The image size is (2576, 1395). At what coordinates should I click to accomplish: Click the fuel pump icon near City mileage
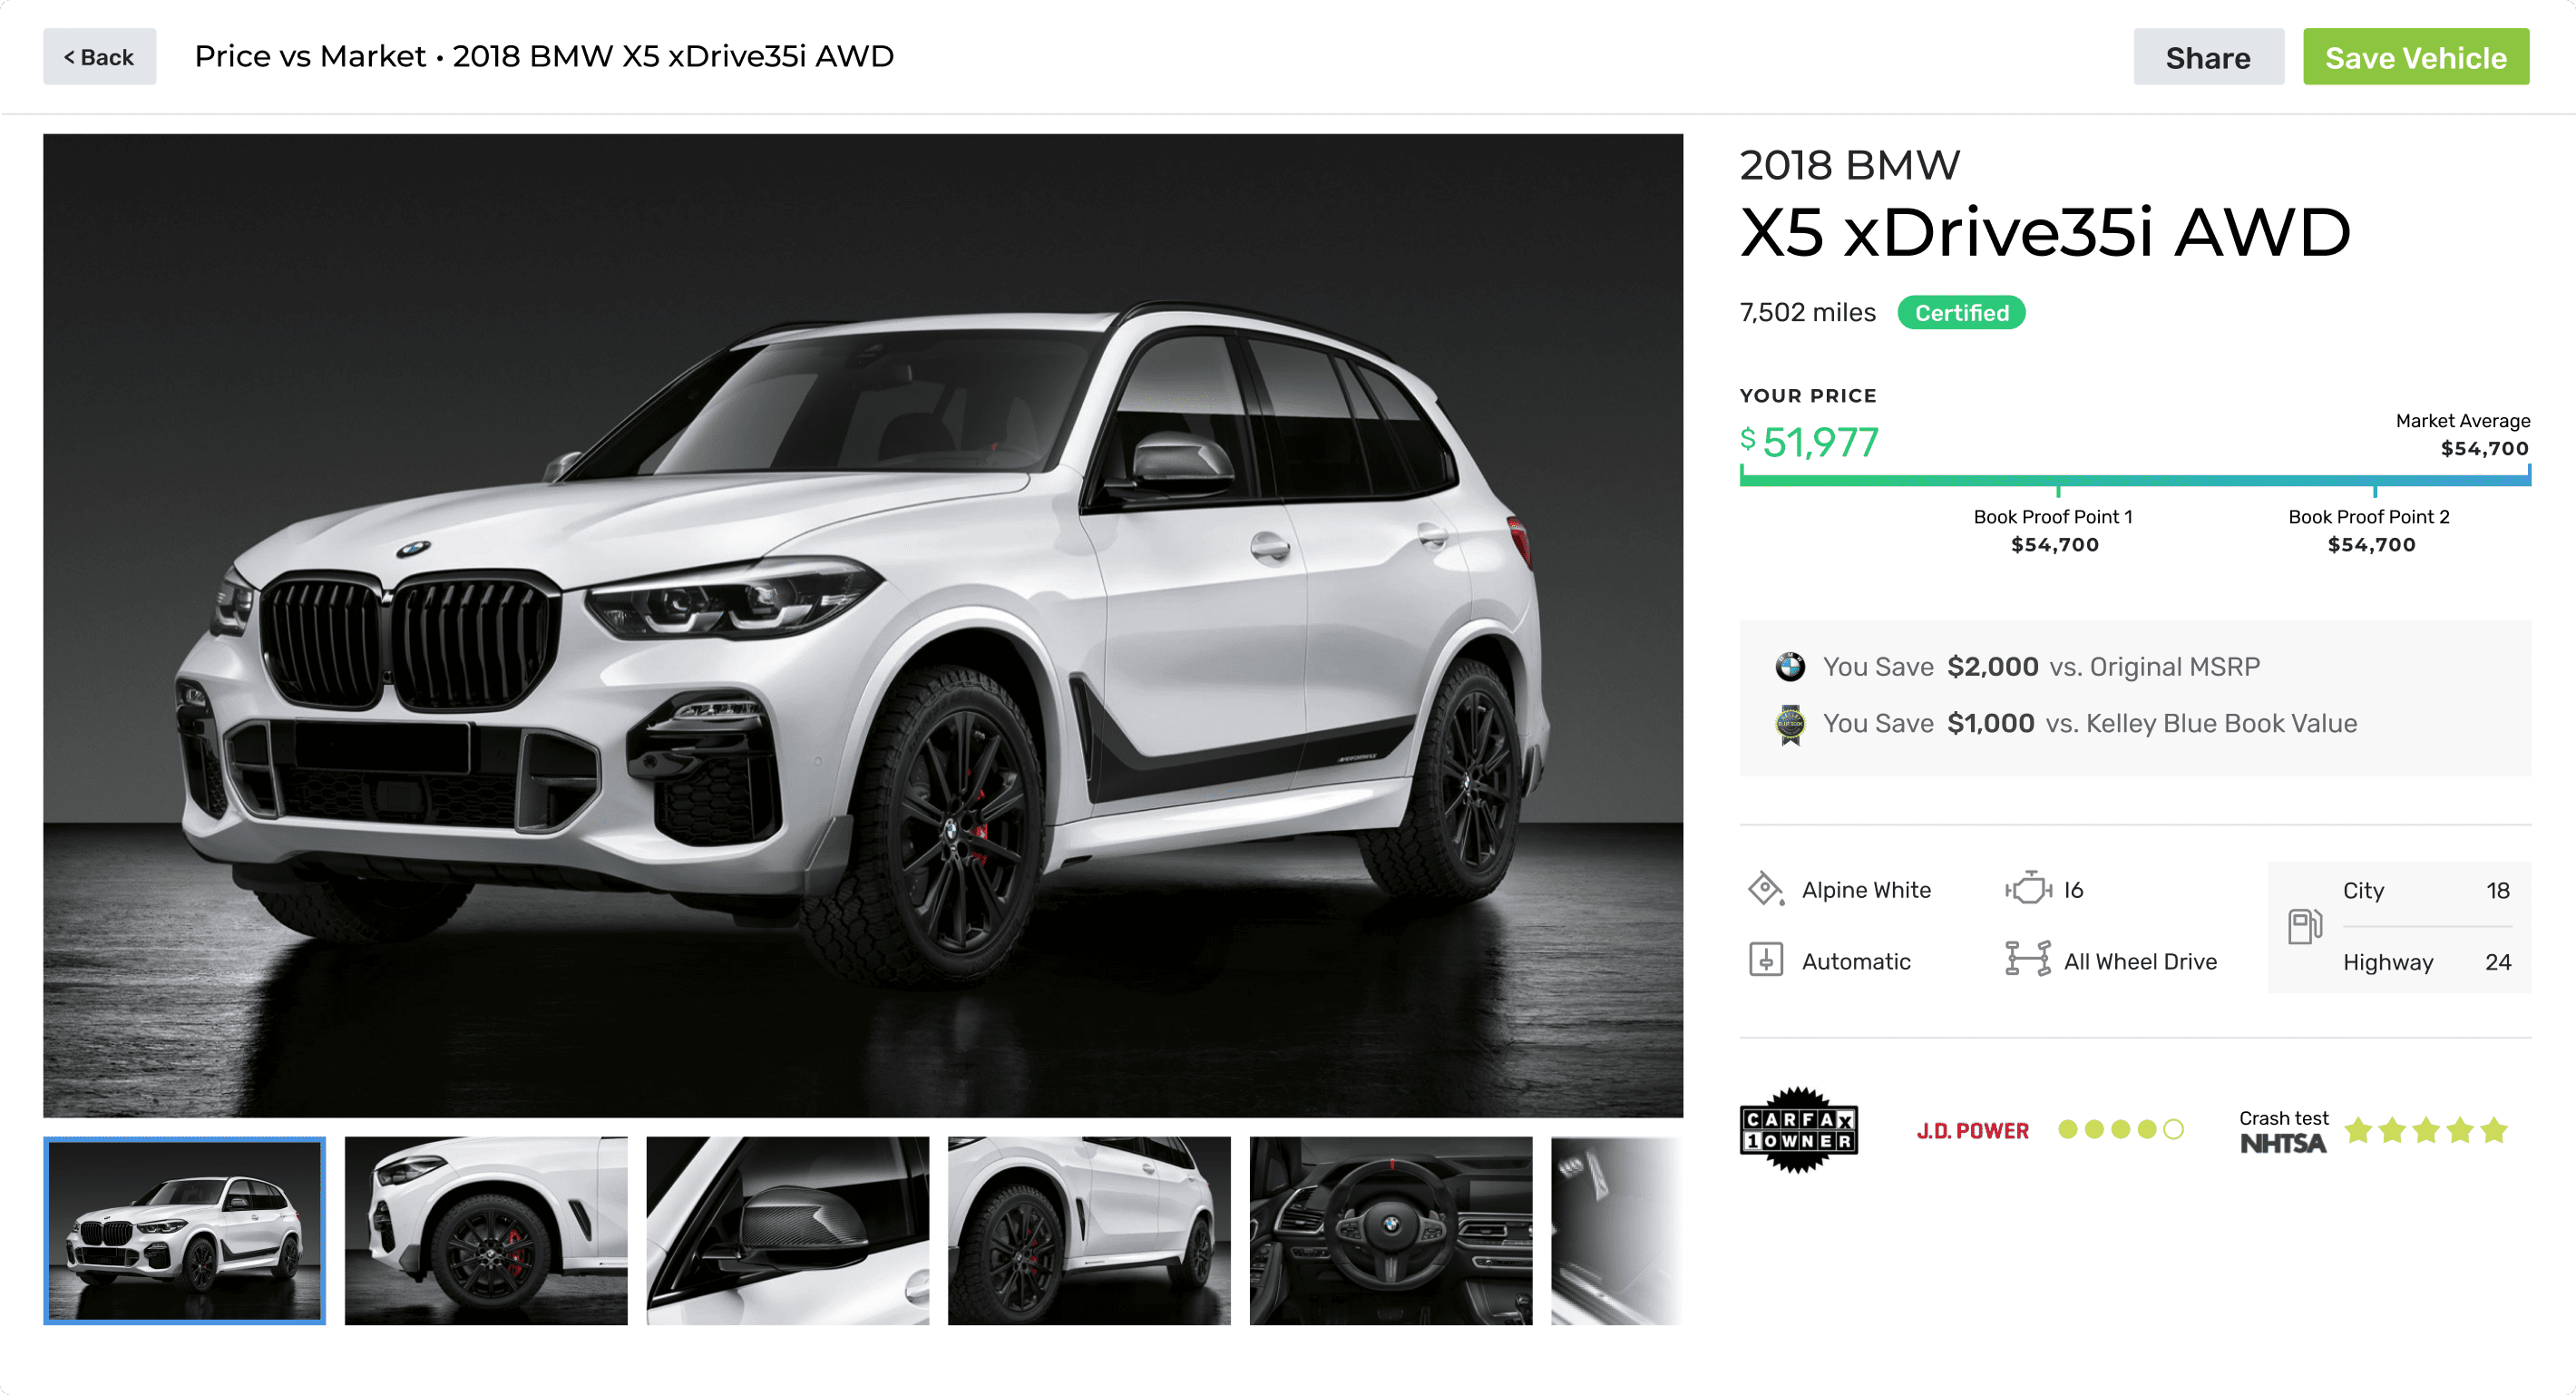[2304, 926]
